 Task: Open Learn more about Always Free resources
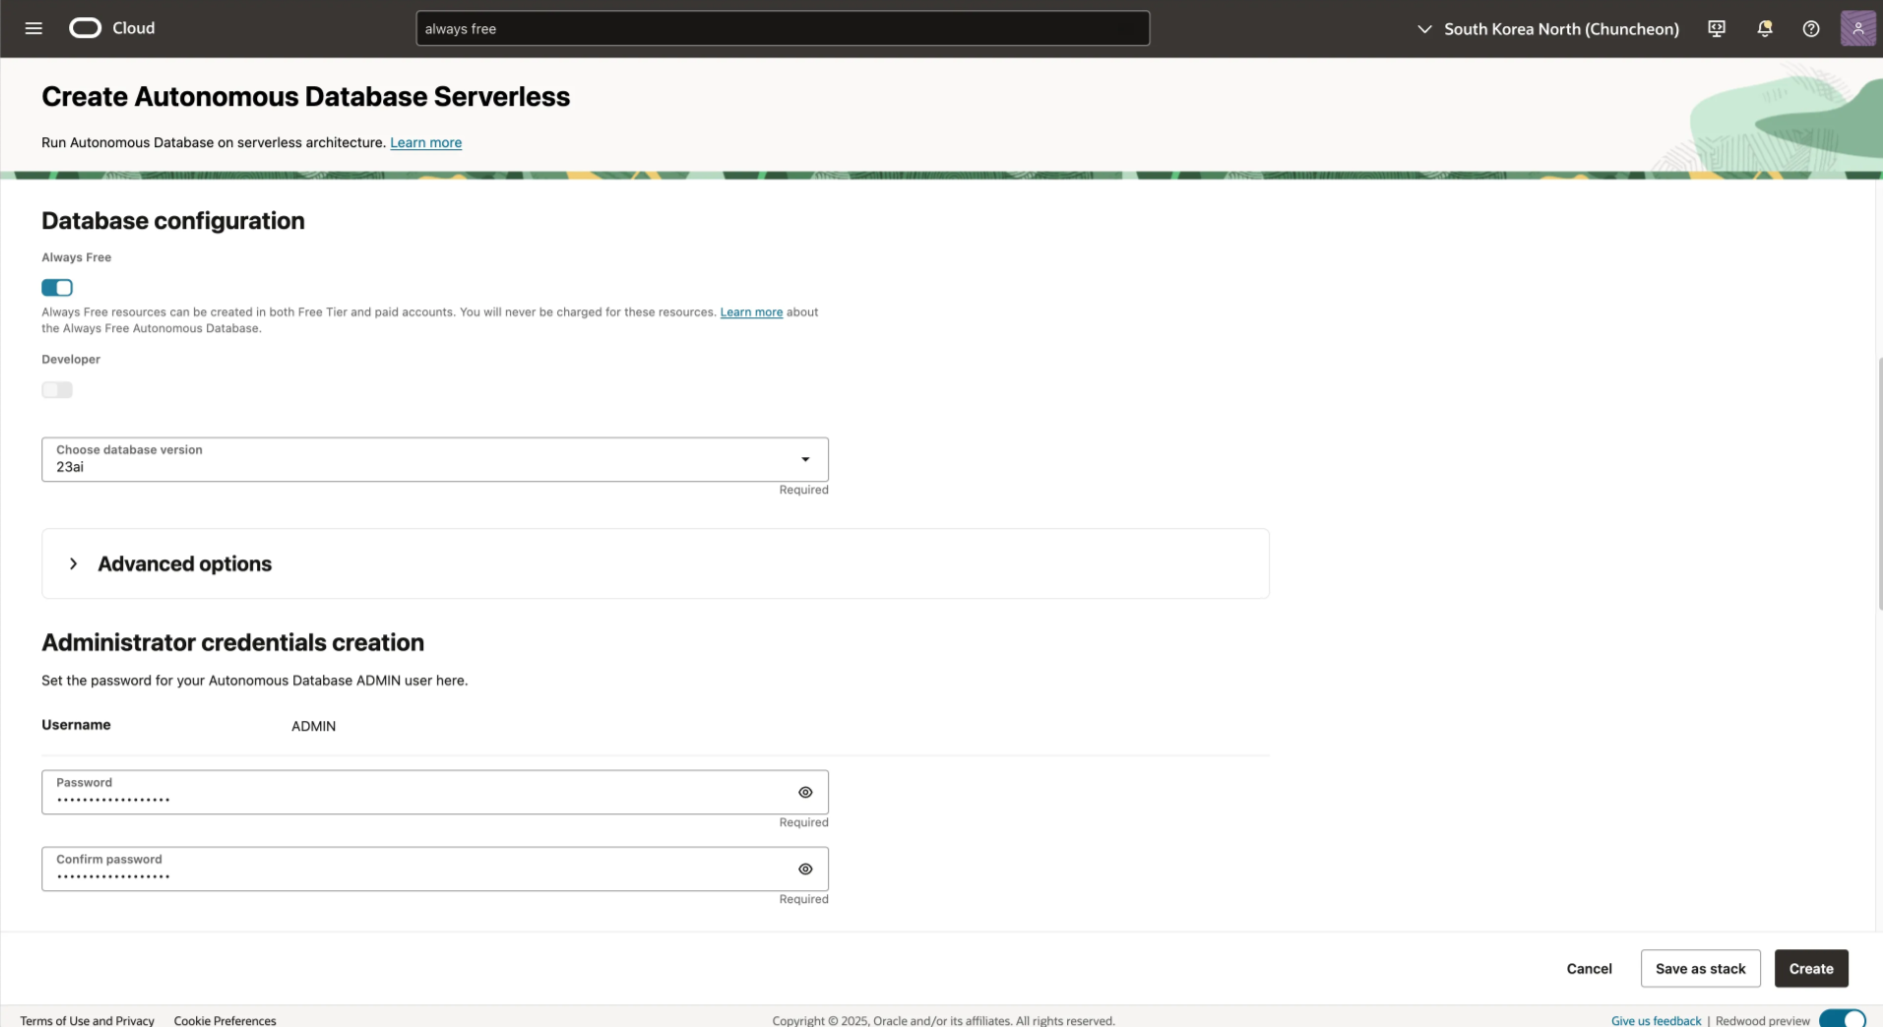751,312
